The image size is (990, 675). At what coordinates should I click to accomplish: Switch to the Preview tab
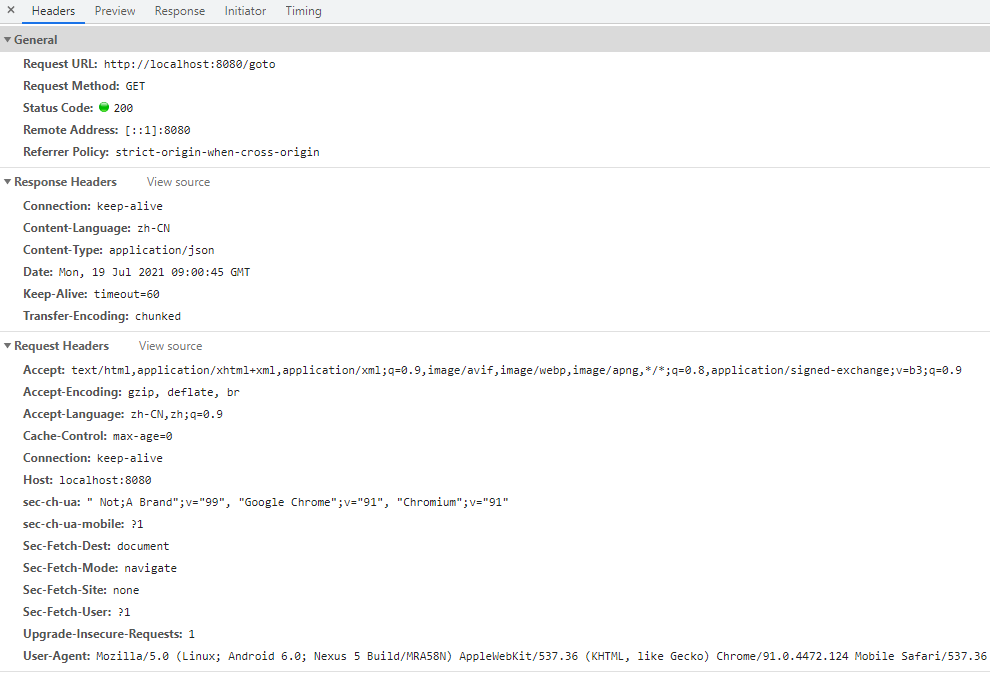(115, 11)
